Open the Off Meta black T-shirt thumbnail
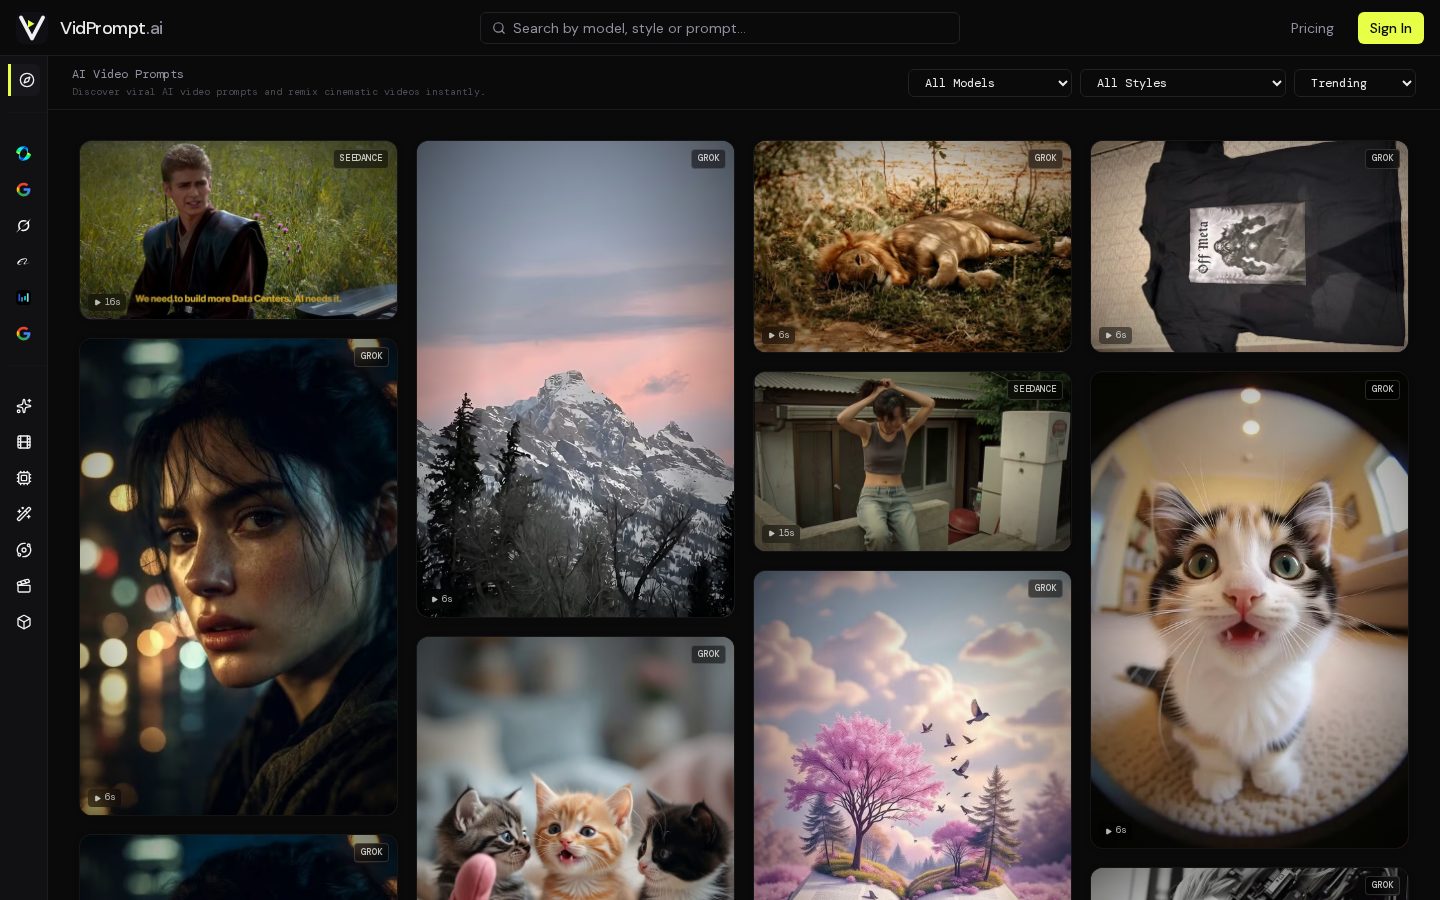Viewport: 1440px width, 900px height. coord(1249,246)
